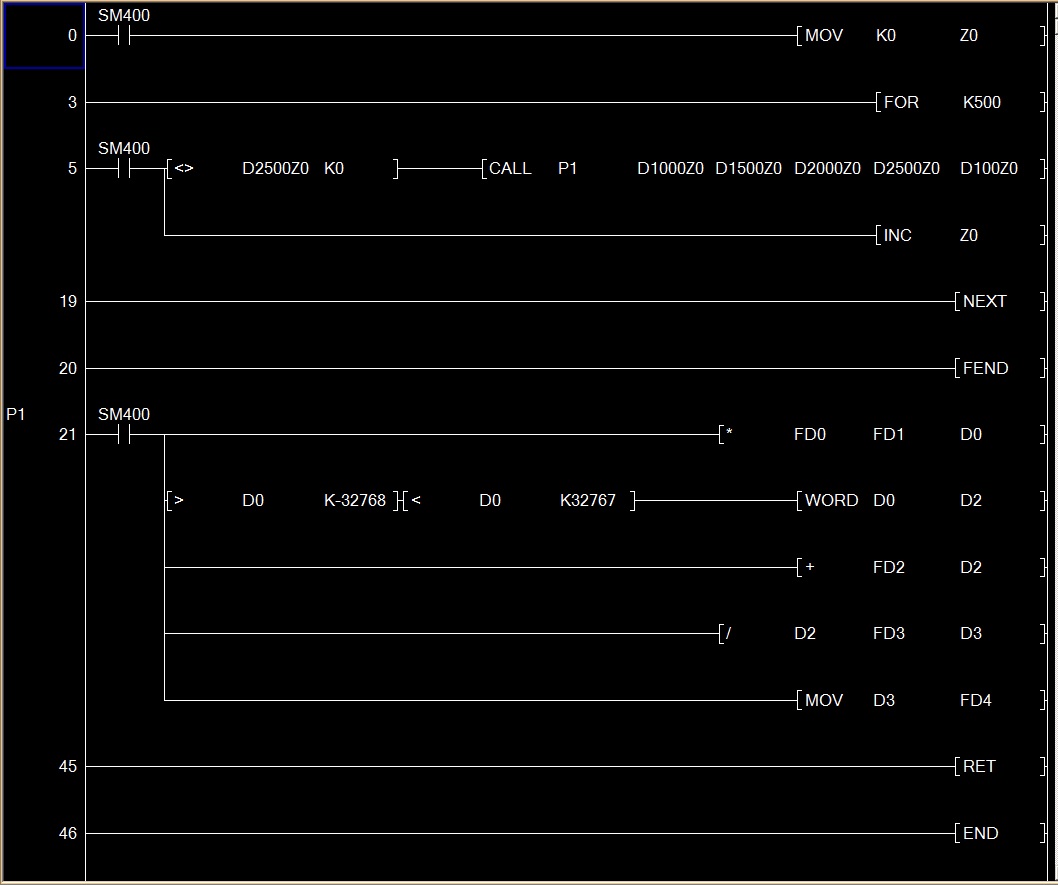Click the SM400 contact on step 5
The image size is (1058, 885).
tap(124, 169)
